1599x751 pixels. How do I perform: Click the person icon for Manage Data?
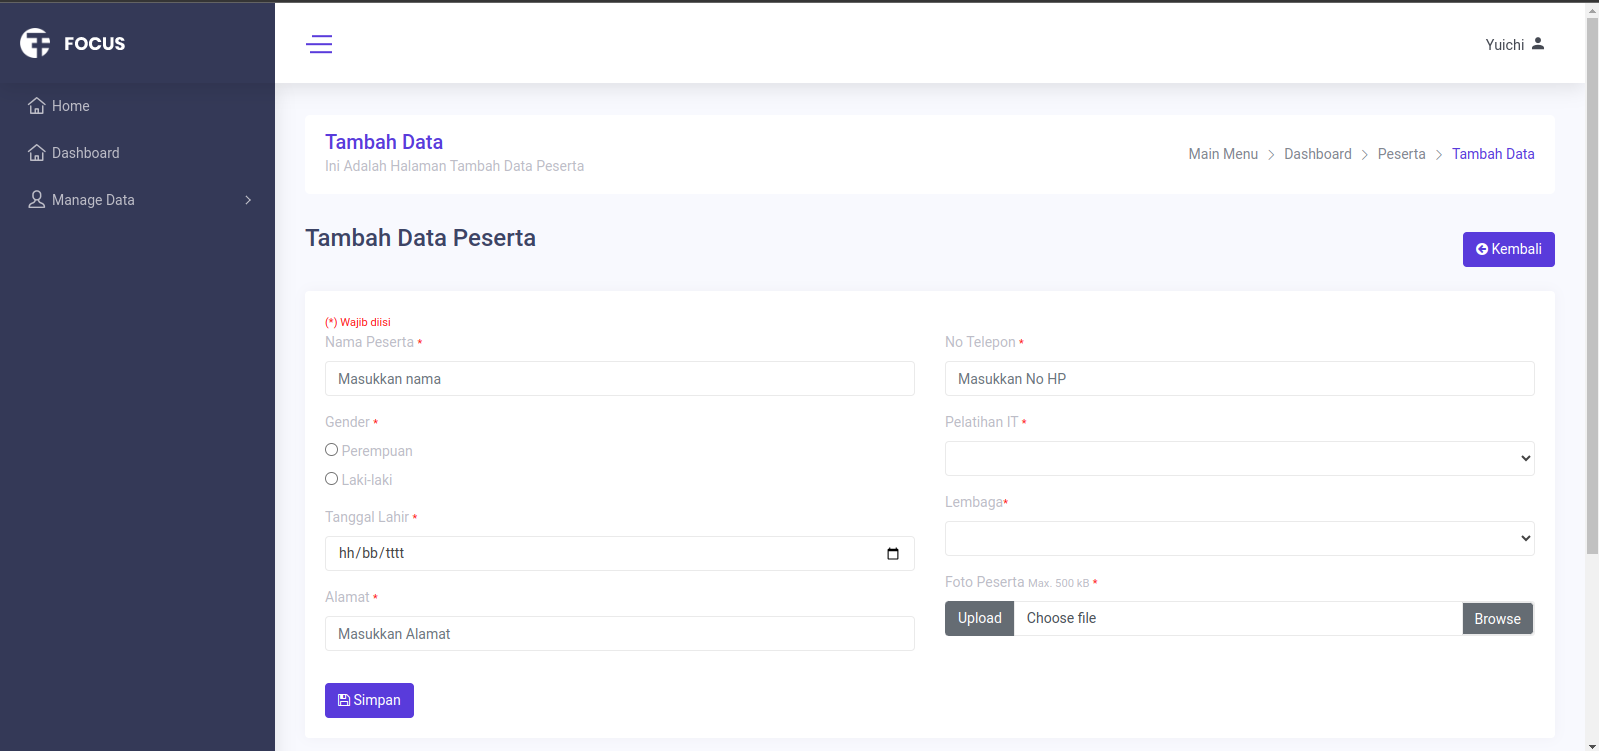37,200
